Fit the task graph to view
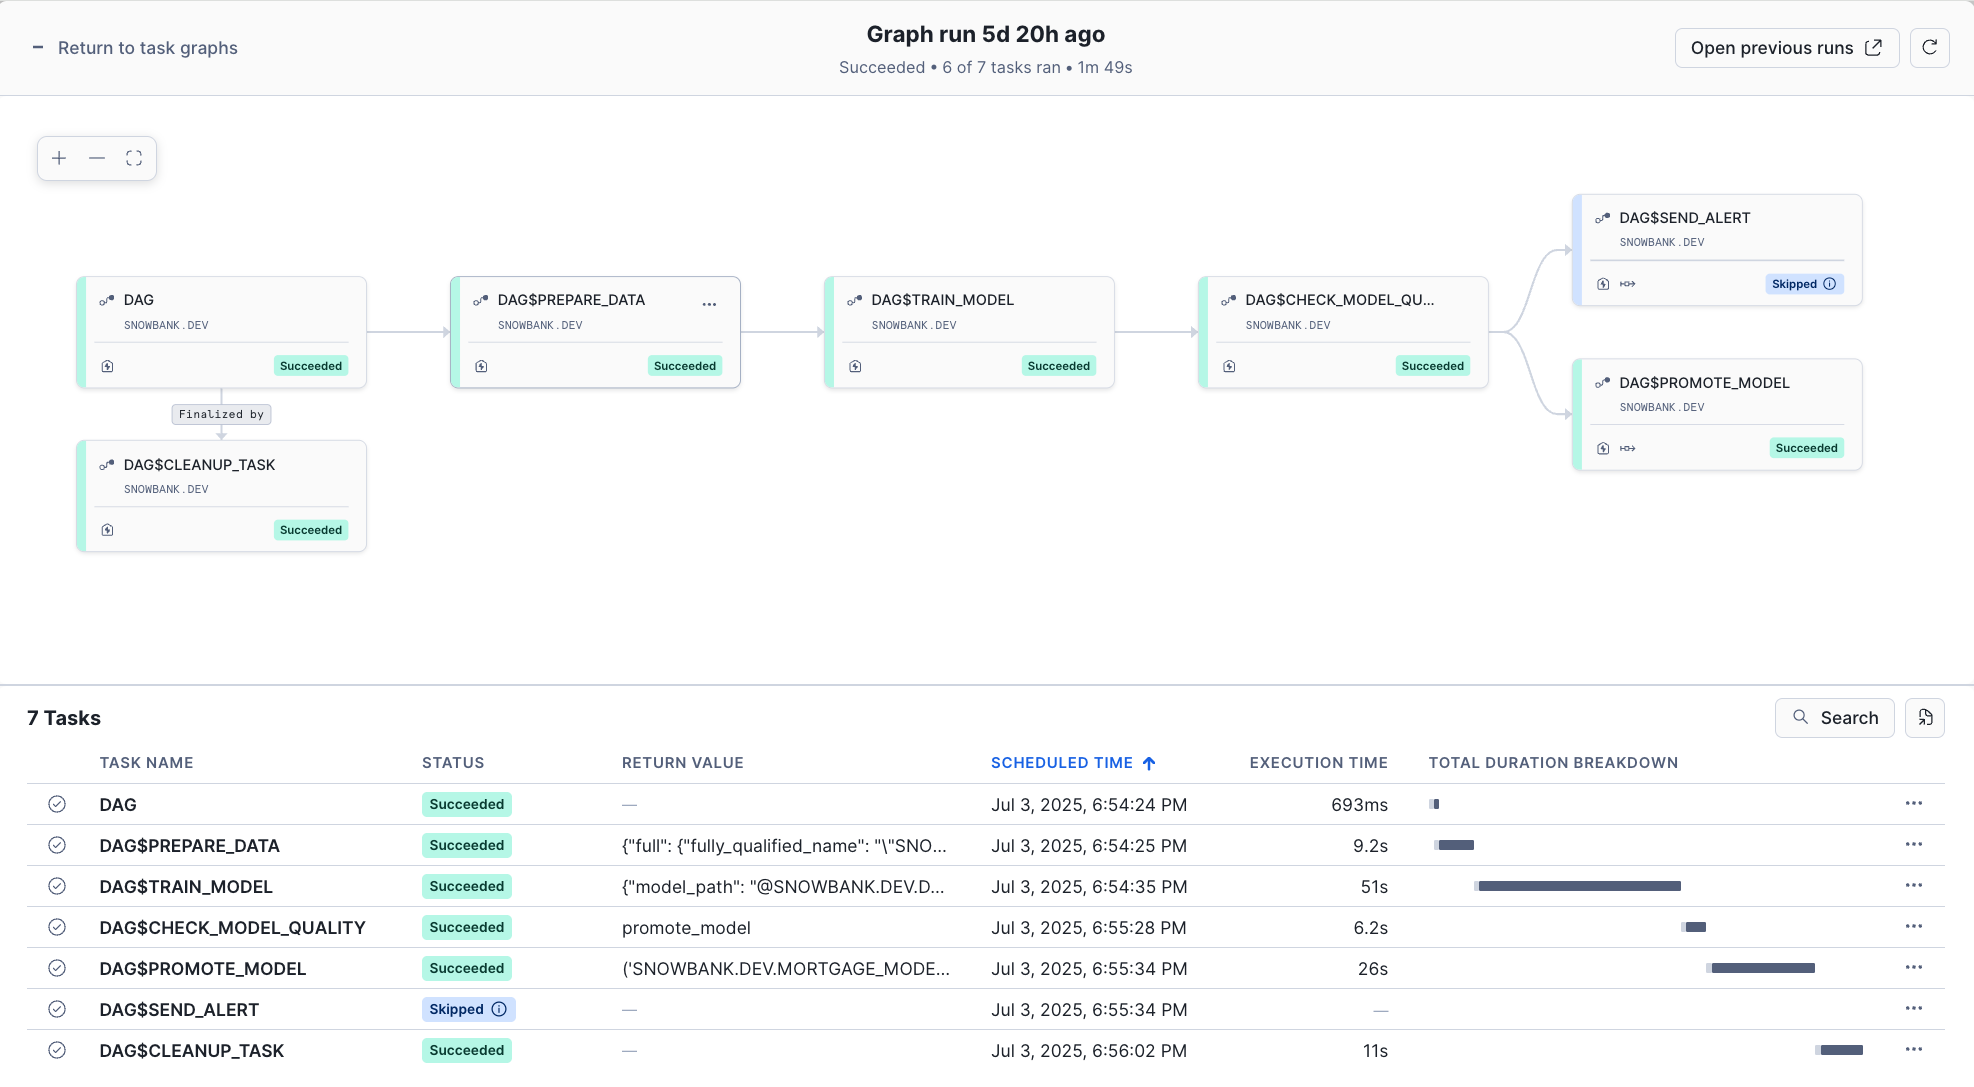1974x1087 pixels. [x=135, y=158]
